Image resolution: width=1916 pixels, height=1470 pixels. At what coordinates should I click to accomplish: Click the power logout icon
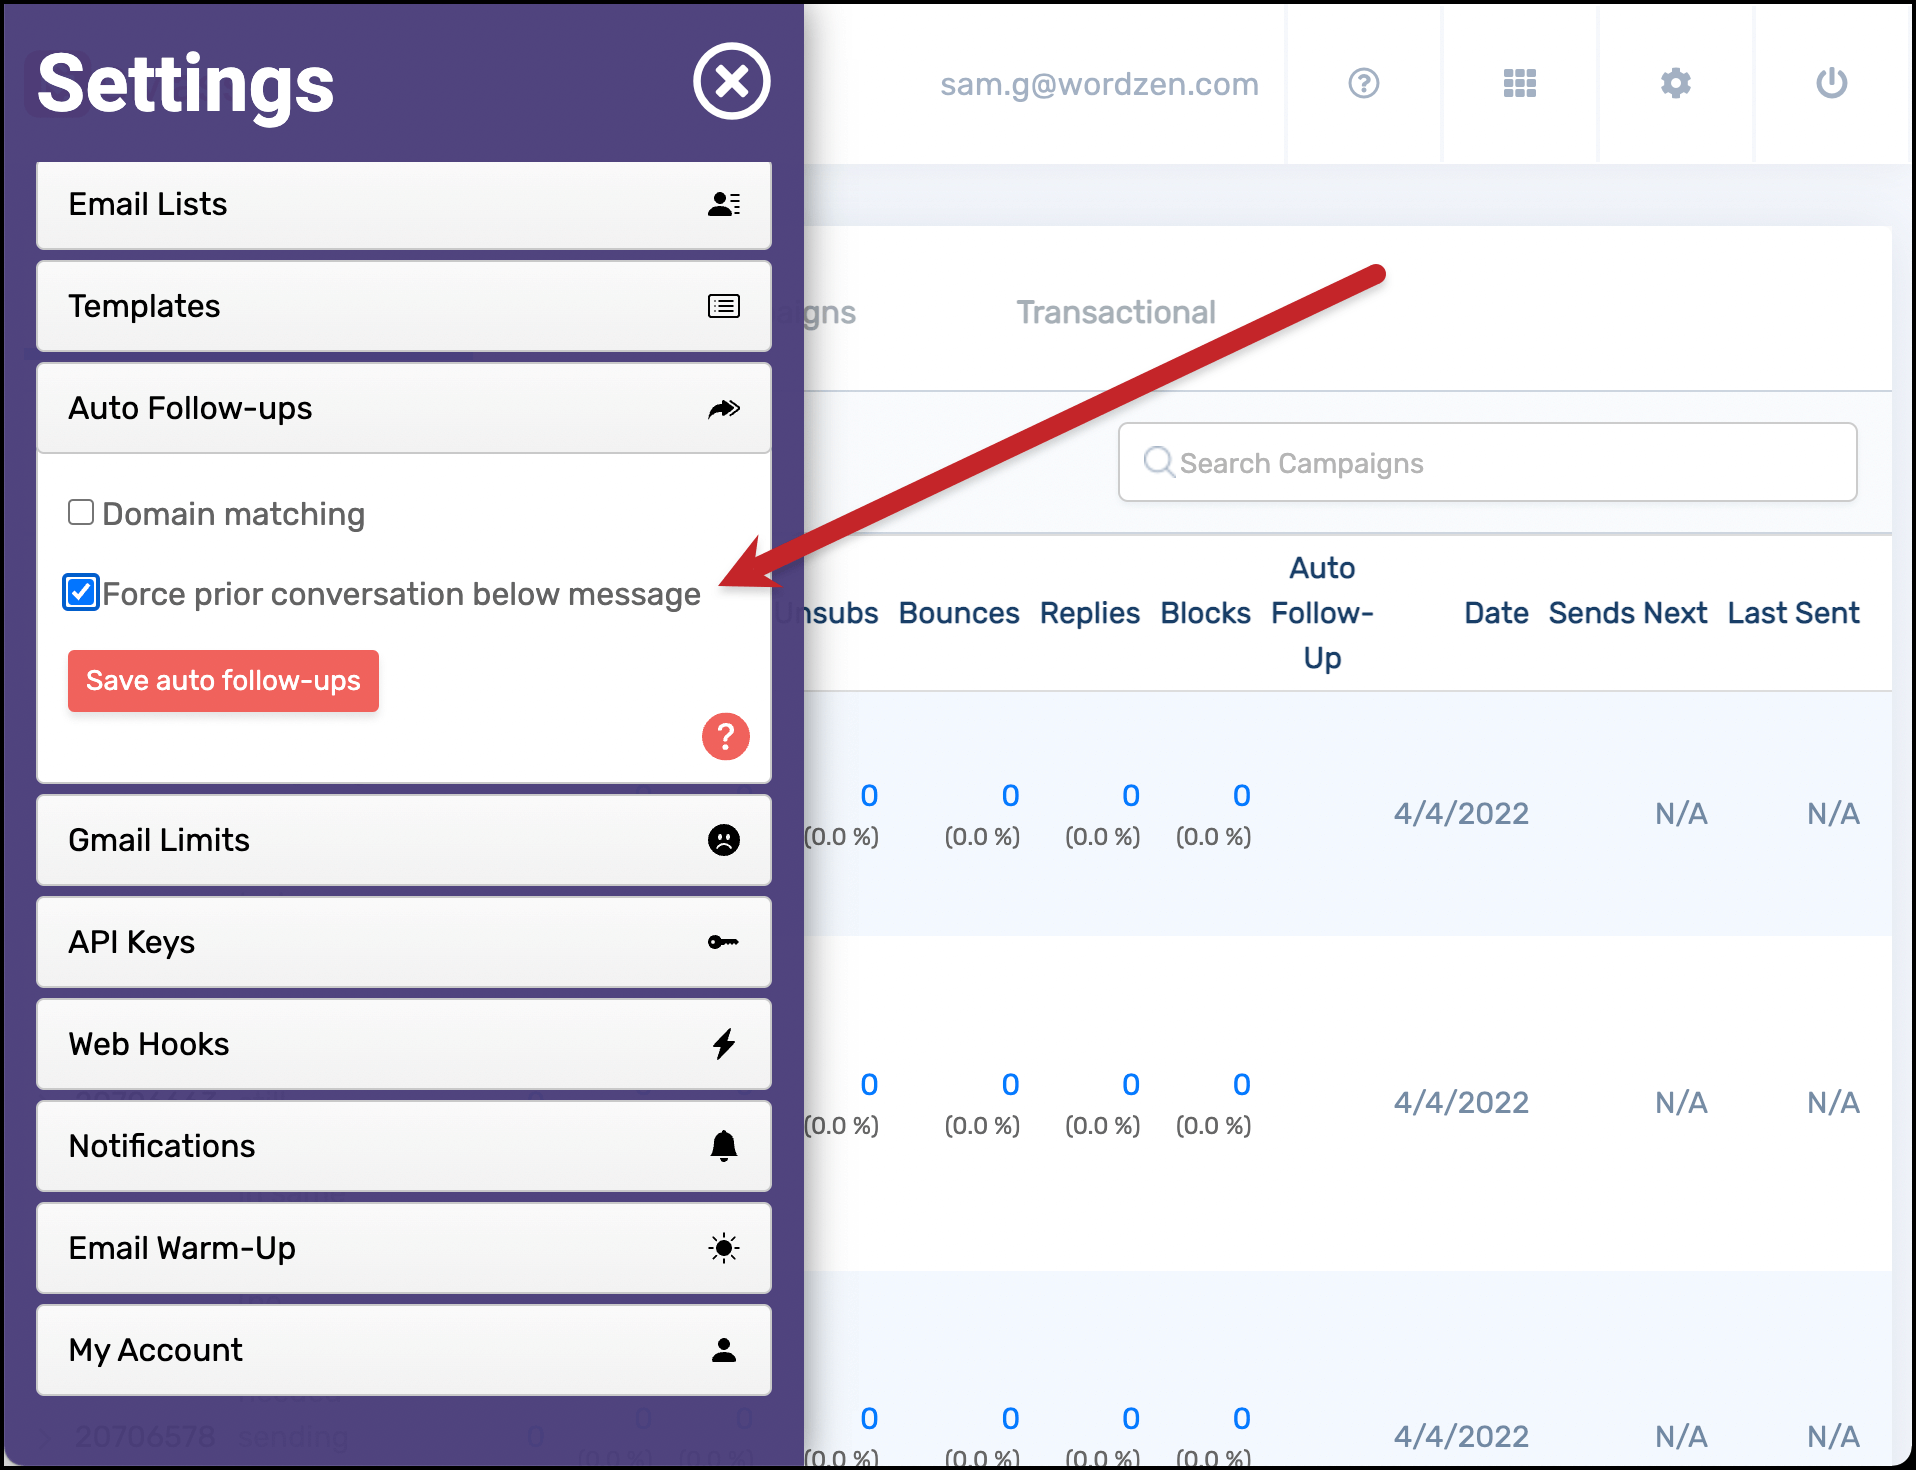coord(1832,83)
